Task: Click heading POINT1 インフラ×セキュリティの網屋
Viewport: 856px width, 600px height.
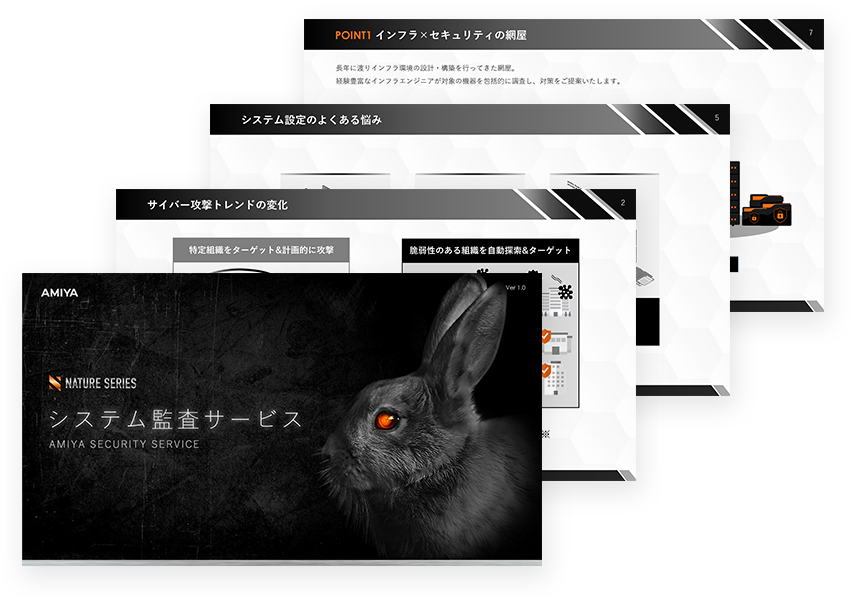Action: pos(431,35)
